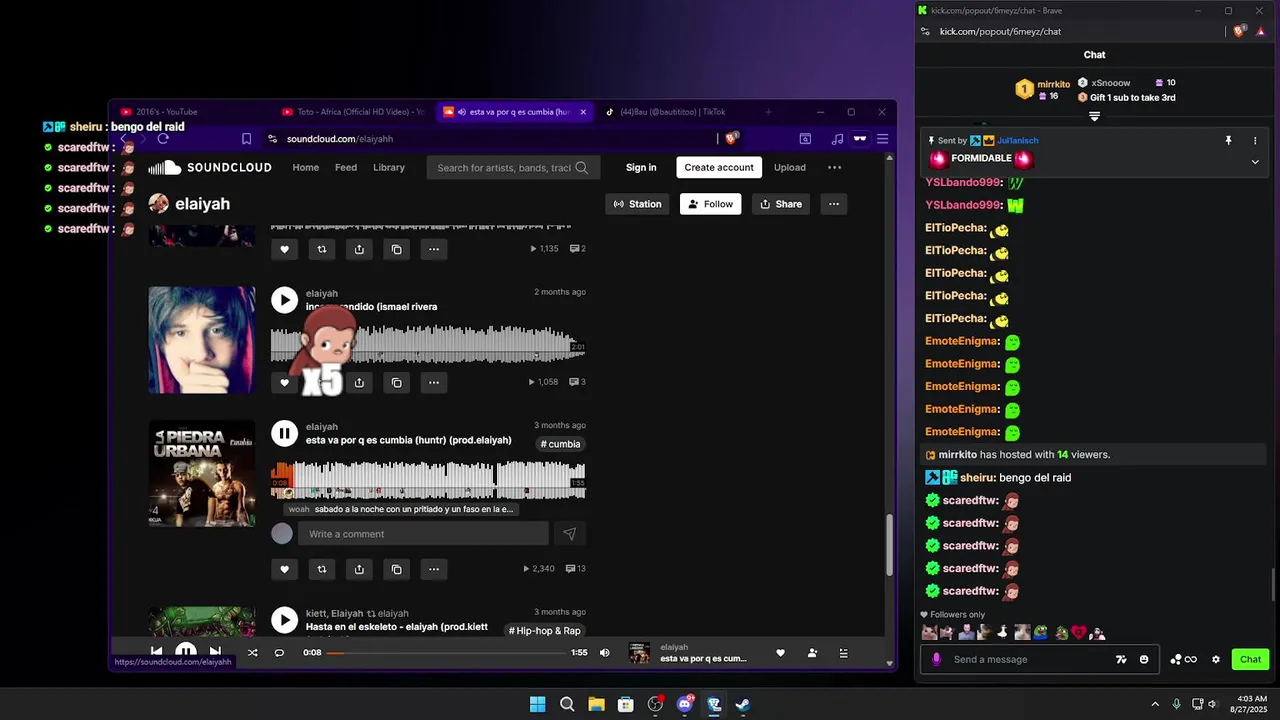
Task: Pause the esta va por q es cumbia track
Action: pos(284,433)
